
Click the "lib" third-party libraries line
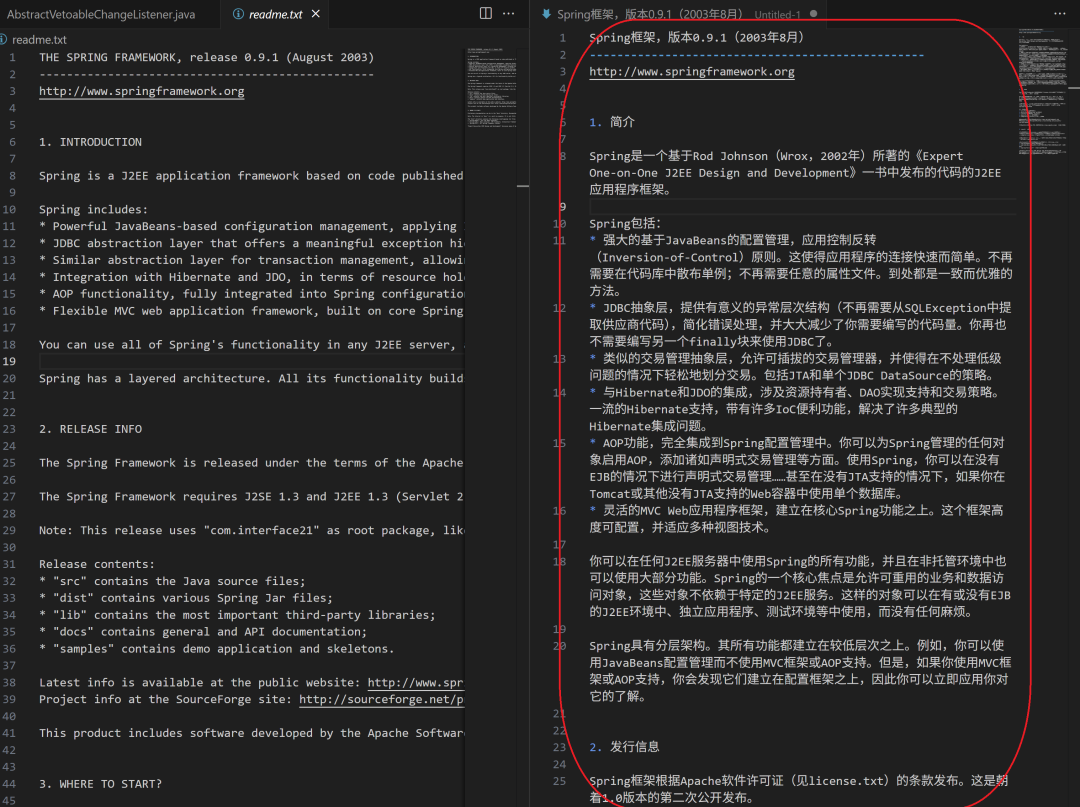tap(237, 615)
